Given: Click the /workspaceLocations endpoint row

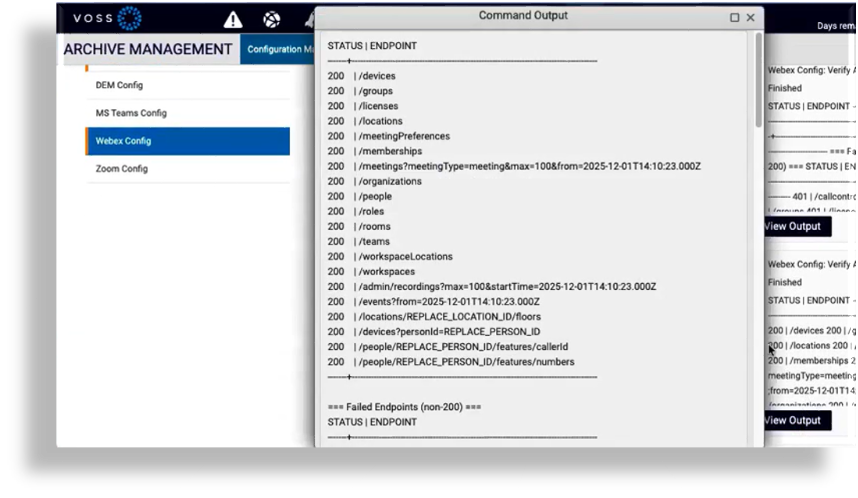Looking at the screenshot, I should [390, 257].
